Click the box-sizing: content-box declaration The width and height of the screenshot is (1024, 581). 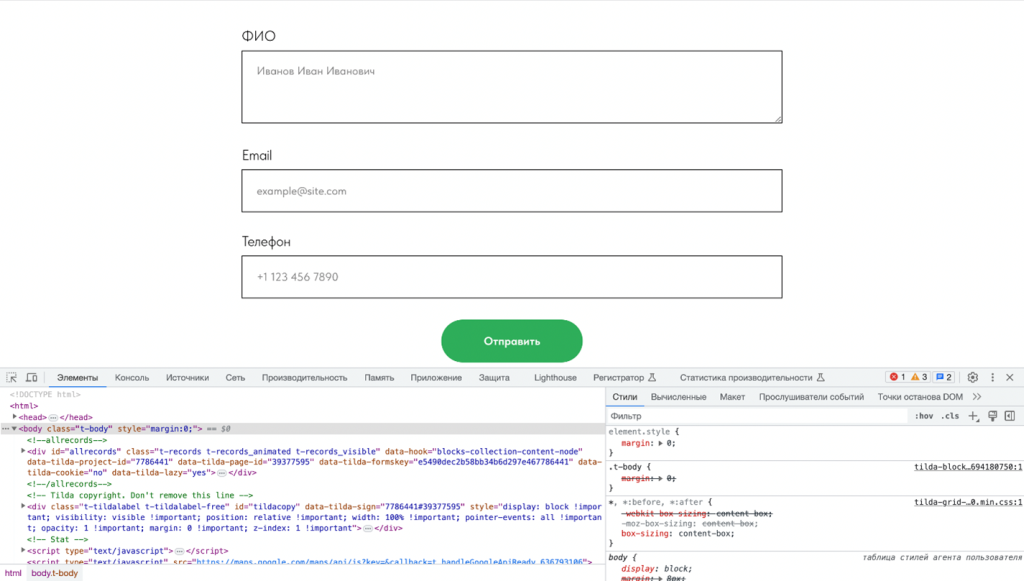tap(677, 533)
